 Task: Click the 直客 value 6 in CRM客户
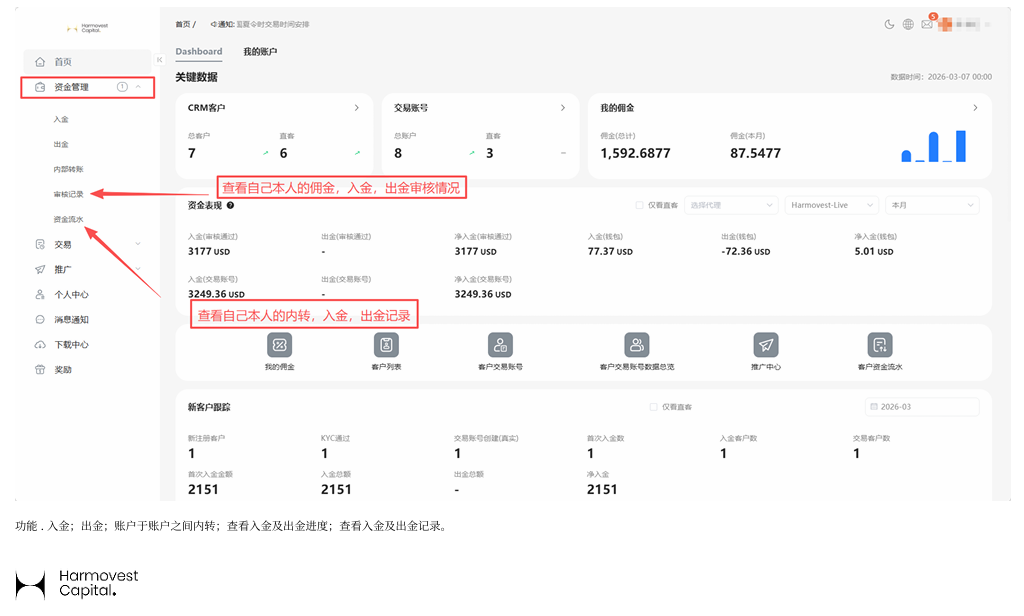[x=283, y=154]
